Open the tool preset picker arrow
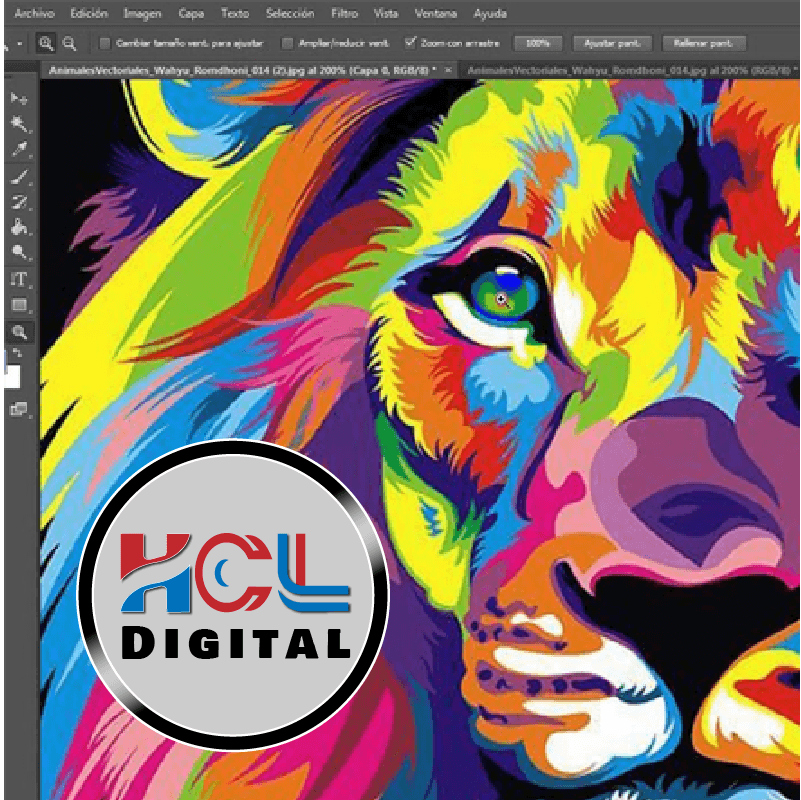The height and width of the screenshot is (800, 801). pos(19,44)
